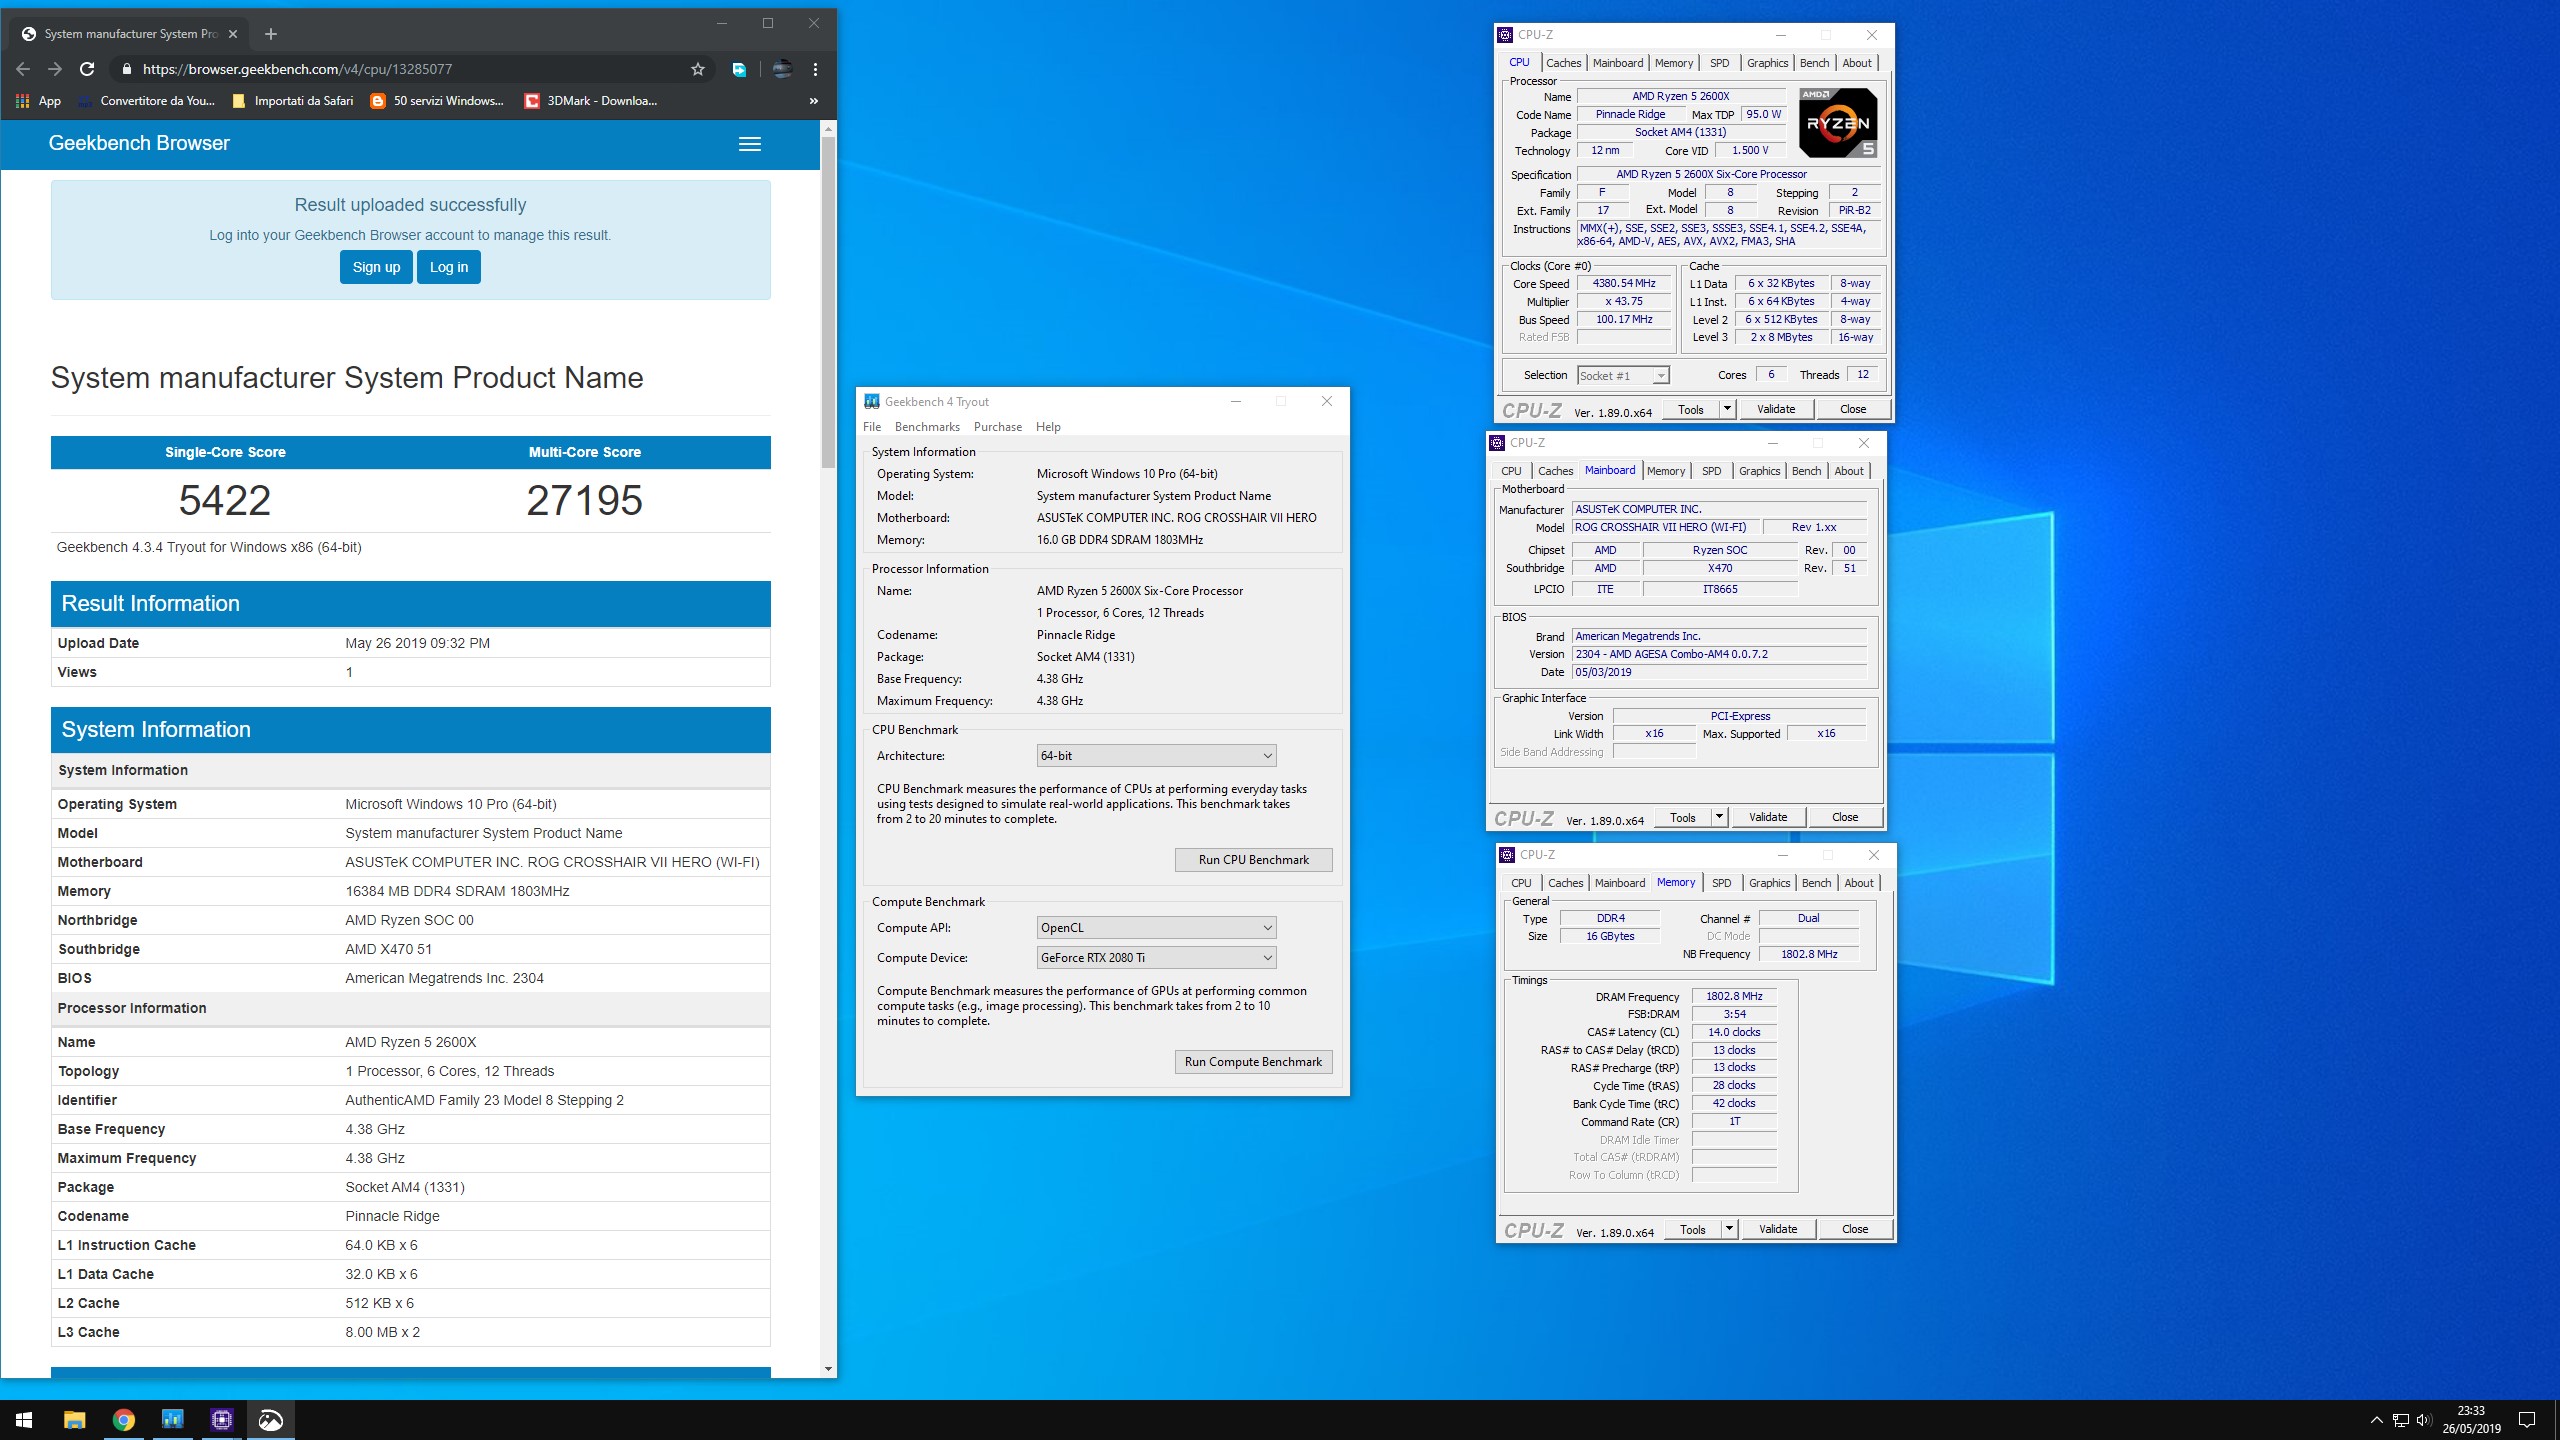2560x1440 pixels.
Task: Click the scroll-down arrow of the browser page
Action: tap(828, 1369)
